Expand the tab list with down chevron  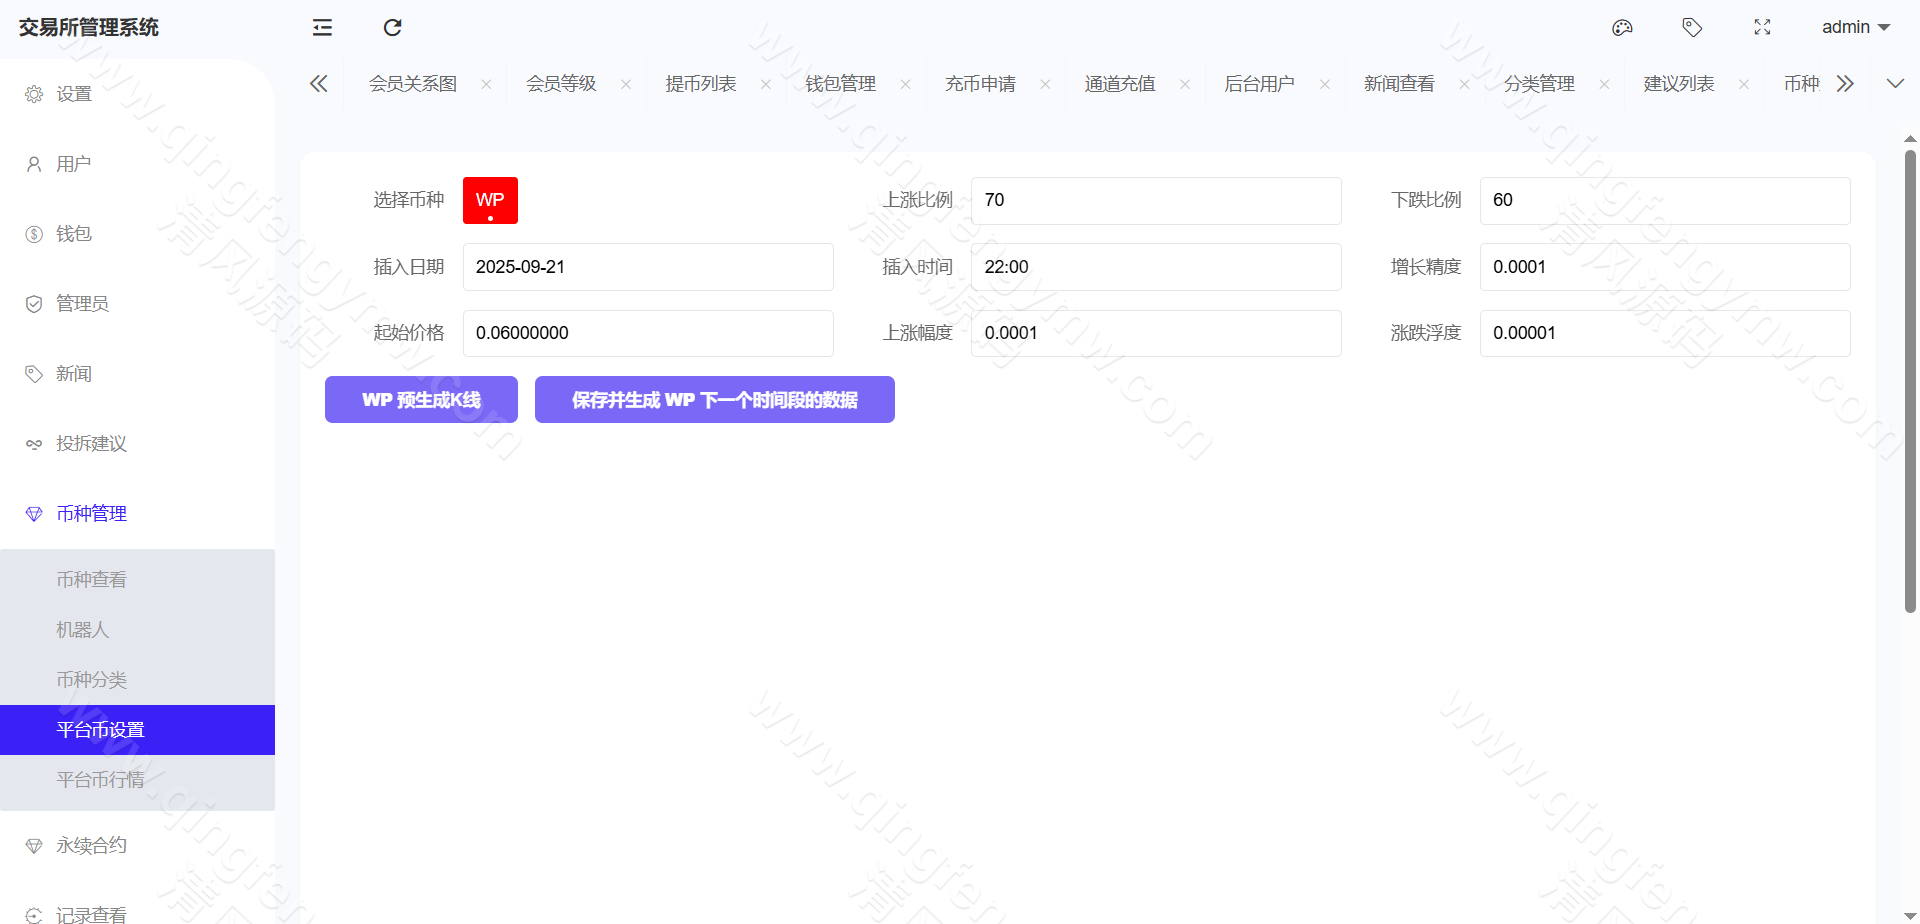point(1896,83)
